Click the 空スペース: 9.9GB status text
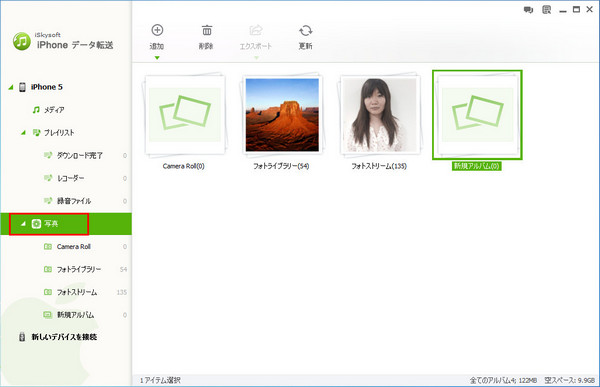The width and height of the screenshot is (600, 387). tap(570, 380)
